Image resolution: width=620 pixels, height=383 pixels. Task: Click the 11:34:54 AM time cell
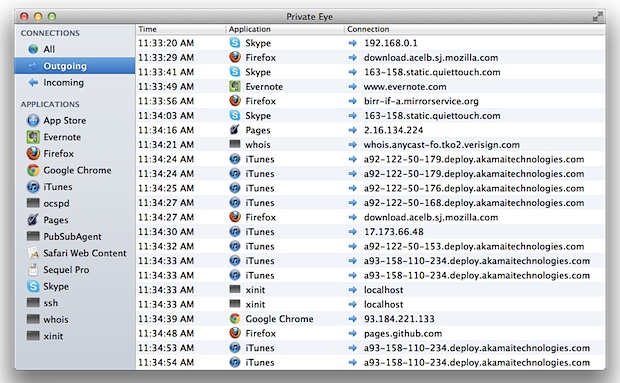(x=166, y=362)
